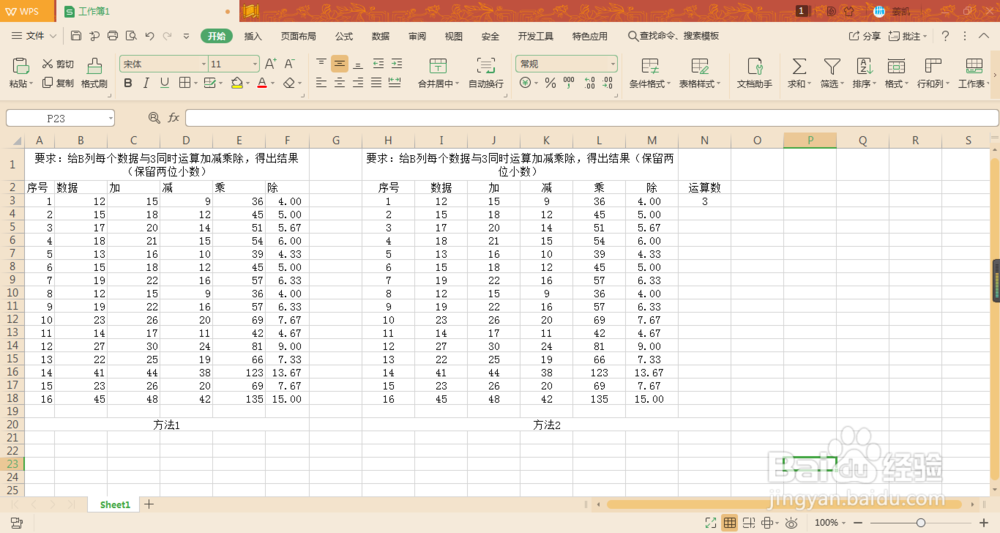Decrease indent icon
1000x533 pixels.
(378, 64)
